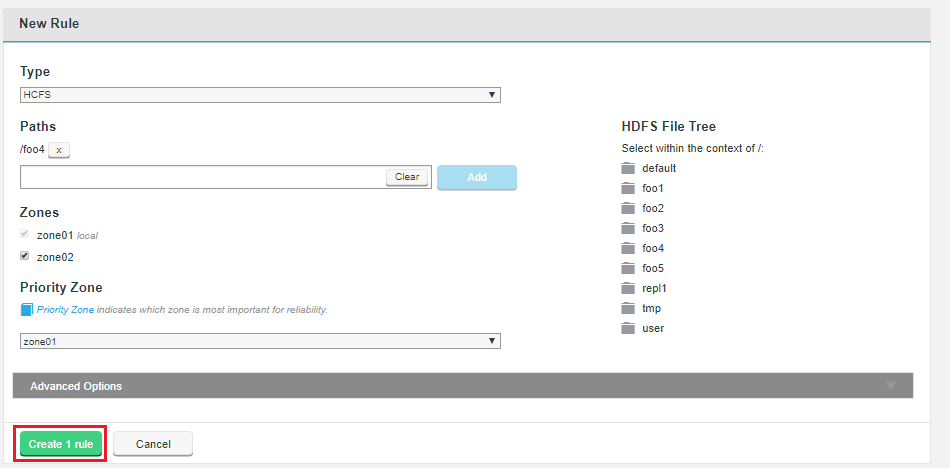Select the foo2 entry in file tree
950x468 pixels.
653,209
